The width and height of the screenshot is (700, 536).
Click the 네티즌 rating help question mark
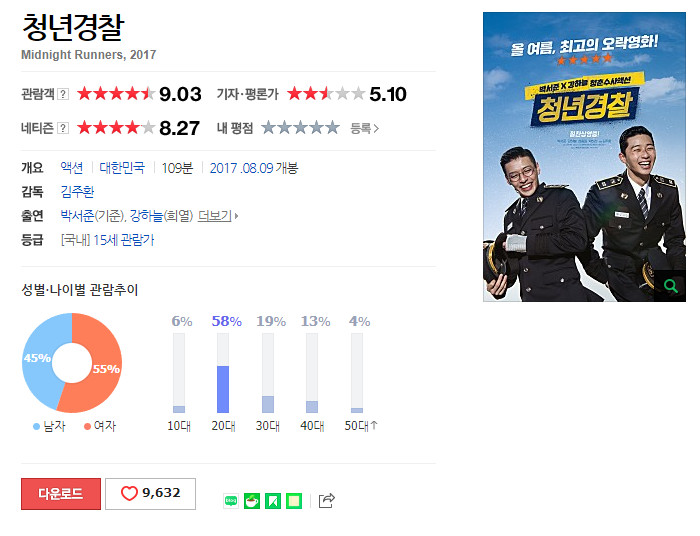[x=63, y=128]
